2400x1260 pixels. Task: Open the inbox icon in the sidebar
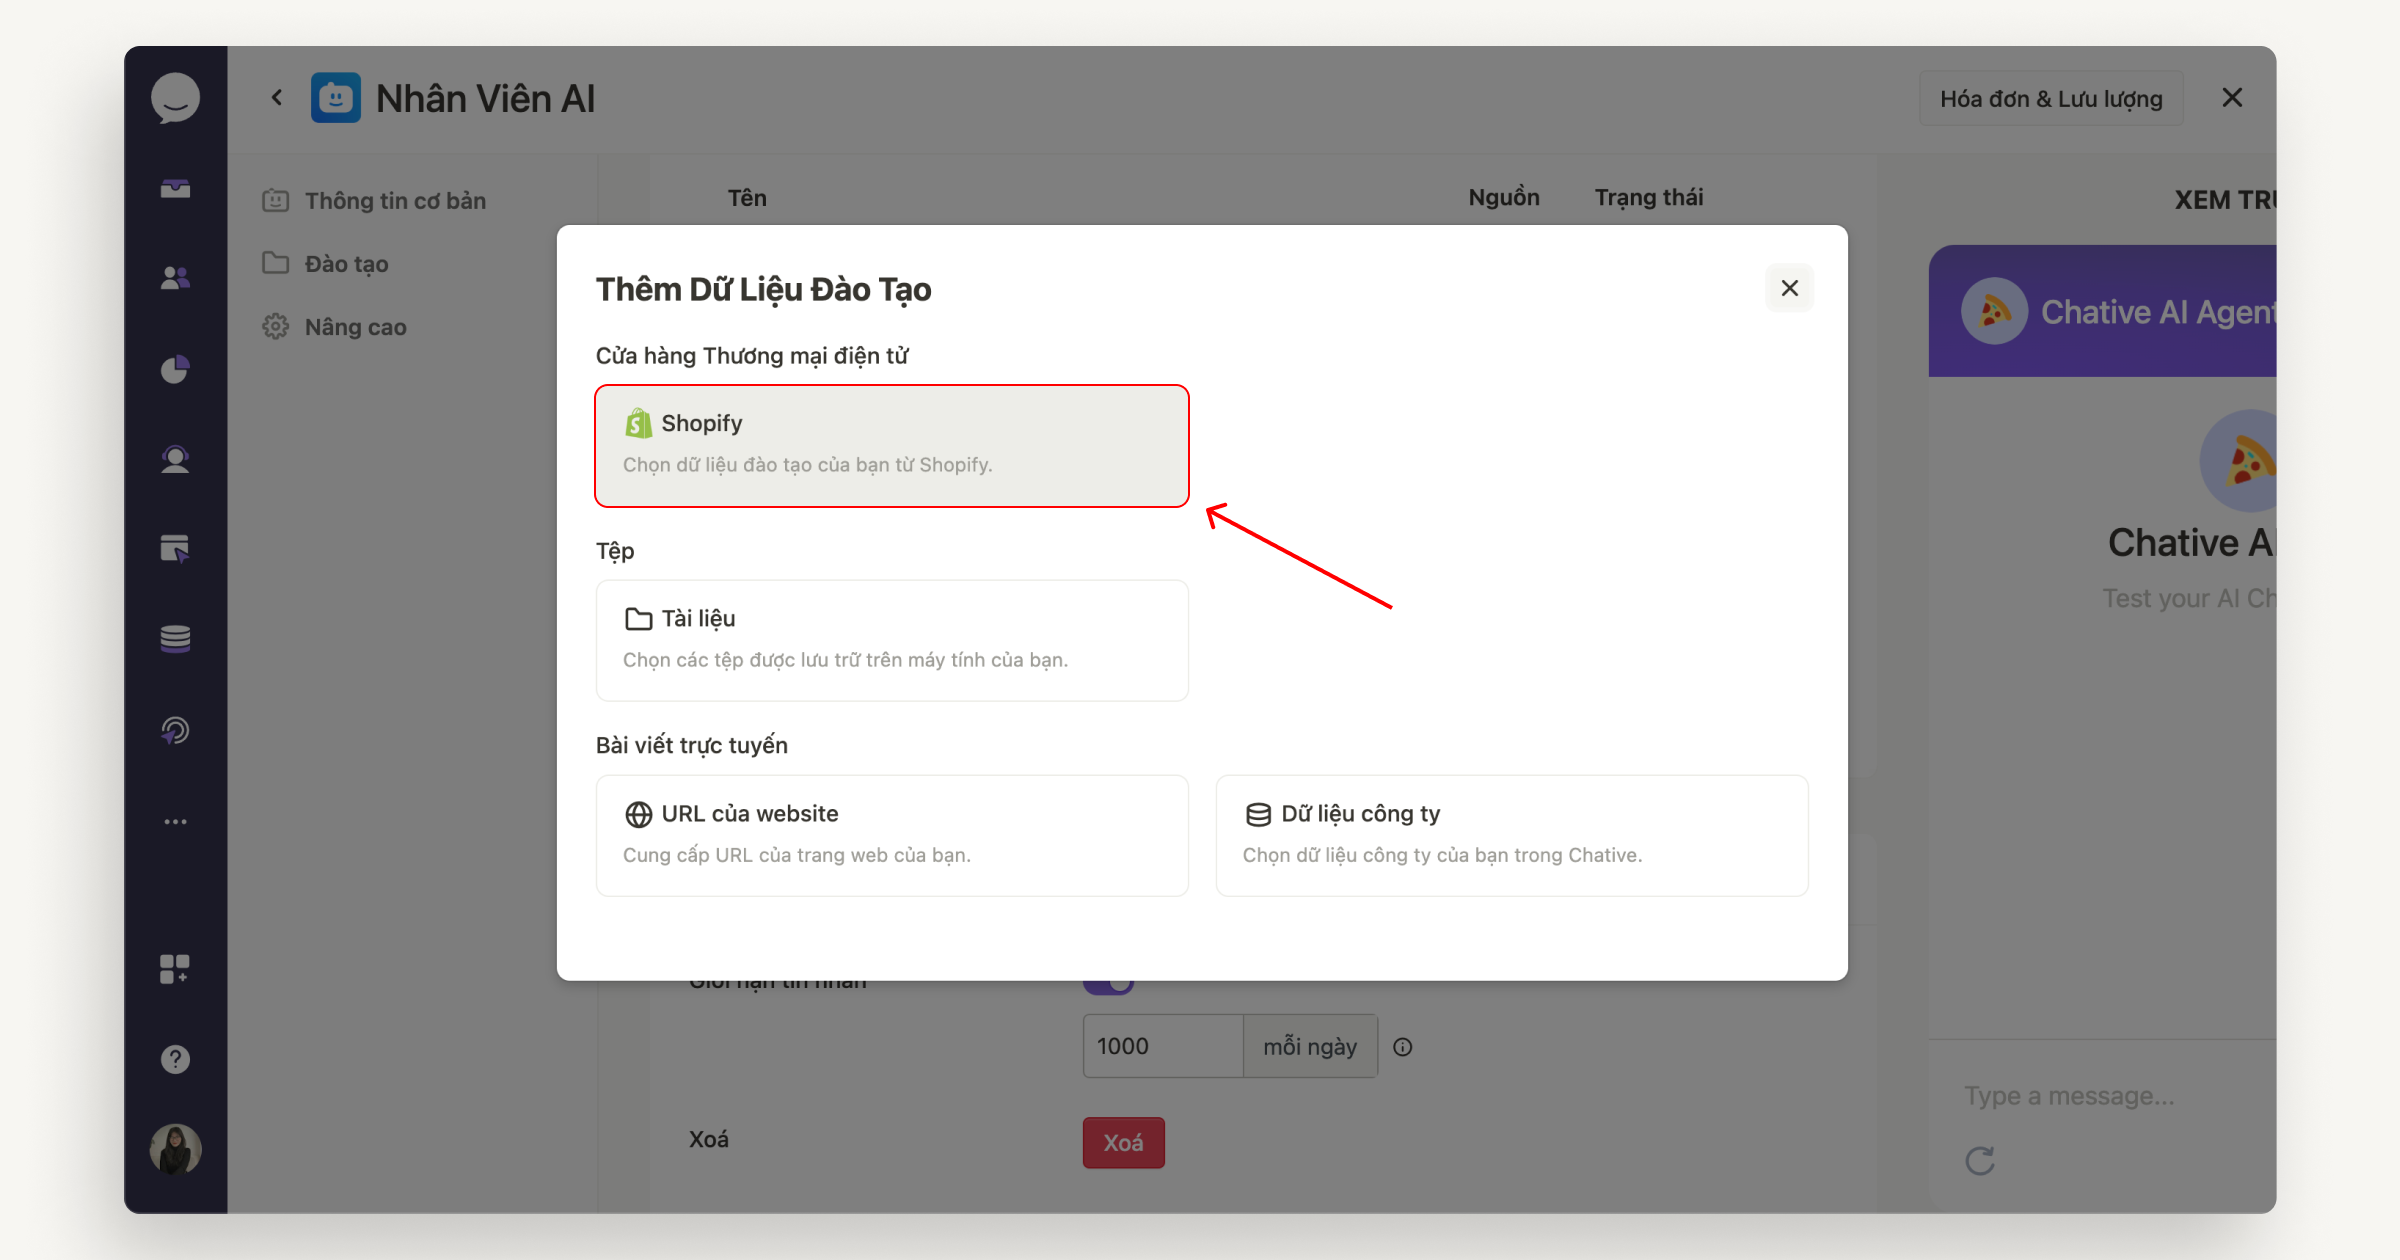click(175, 188)
